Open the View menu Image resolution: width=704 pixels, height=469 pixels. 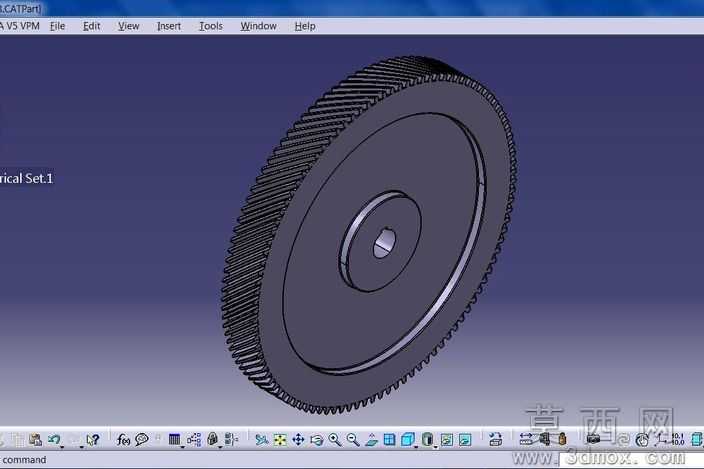(x=128, y=26)
